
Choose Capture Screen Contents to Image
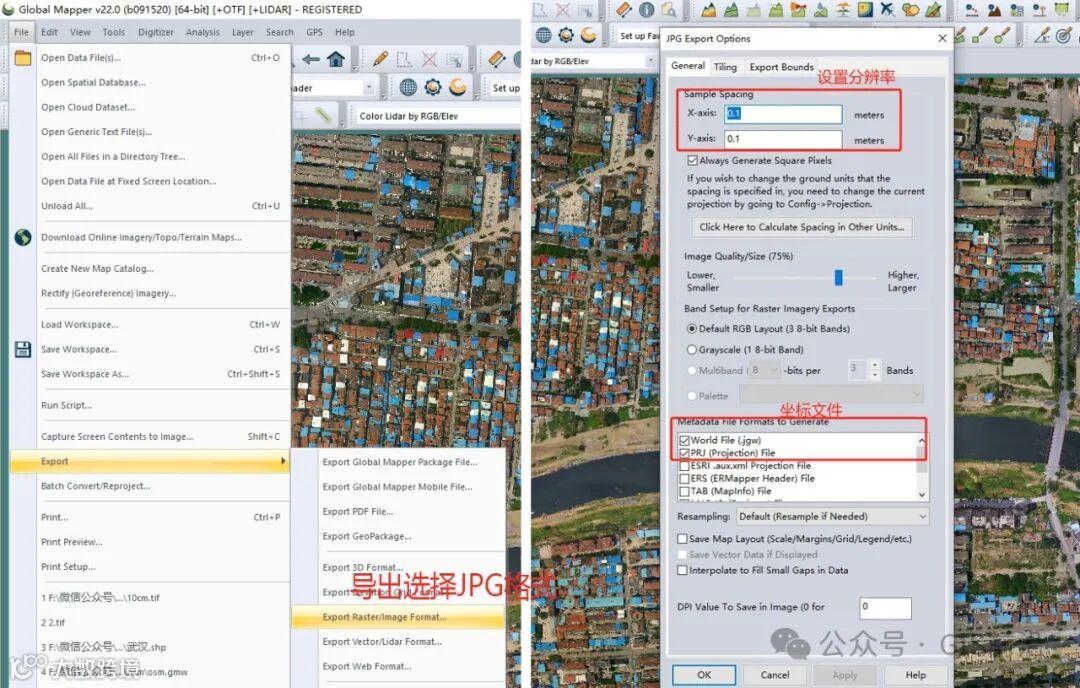pyautogui.click(x=117, y=437)
